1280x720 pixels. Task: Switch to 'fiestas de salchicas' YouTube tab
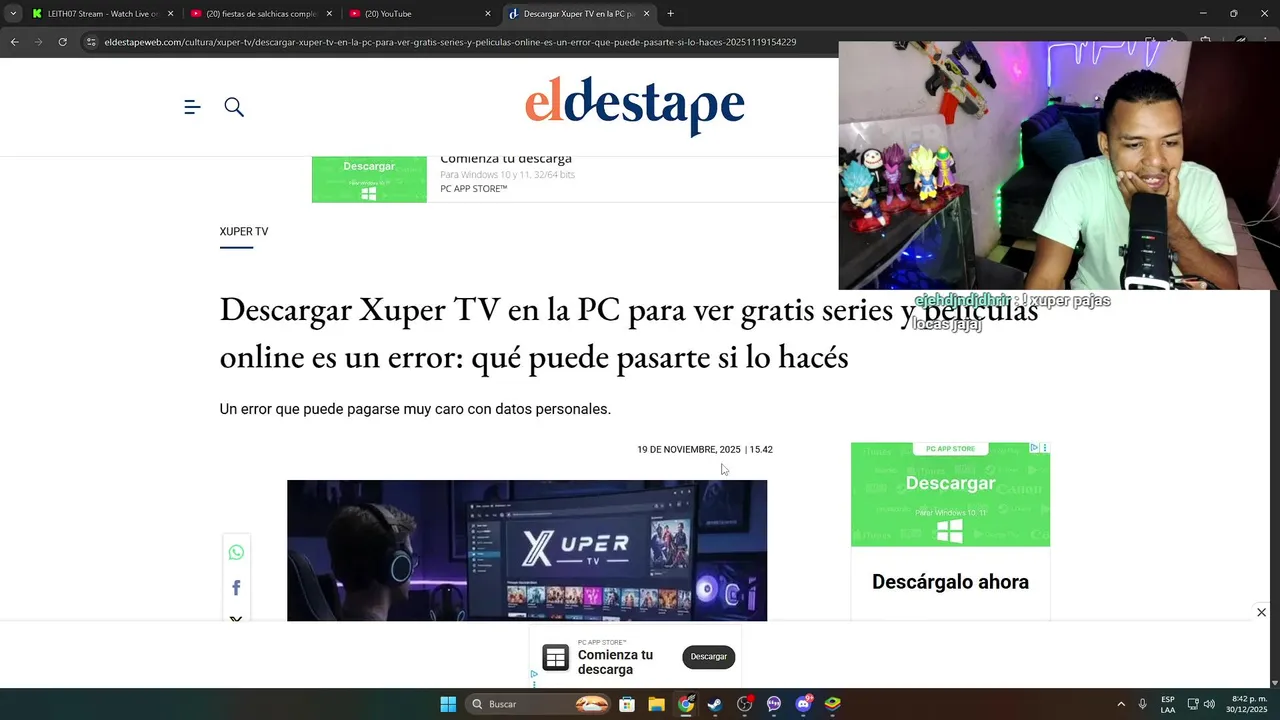pyautogui.click(x=260, y=14)
